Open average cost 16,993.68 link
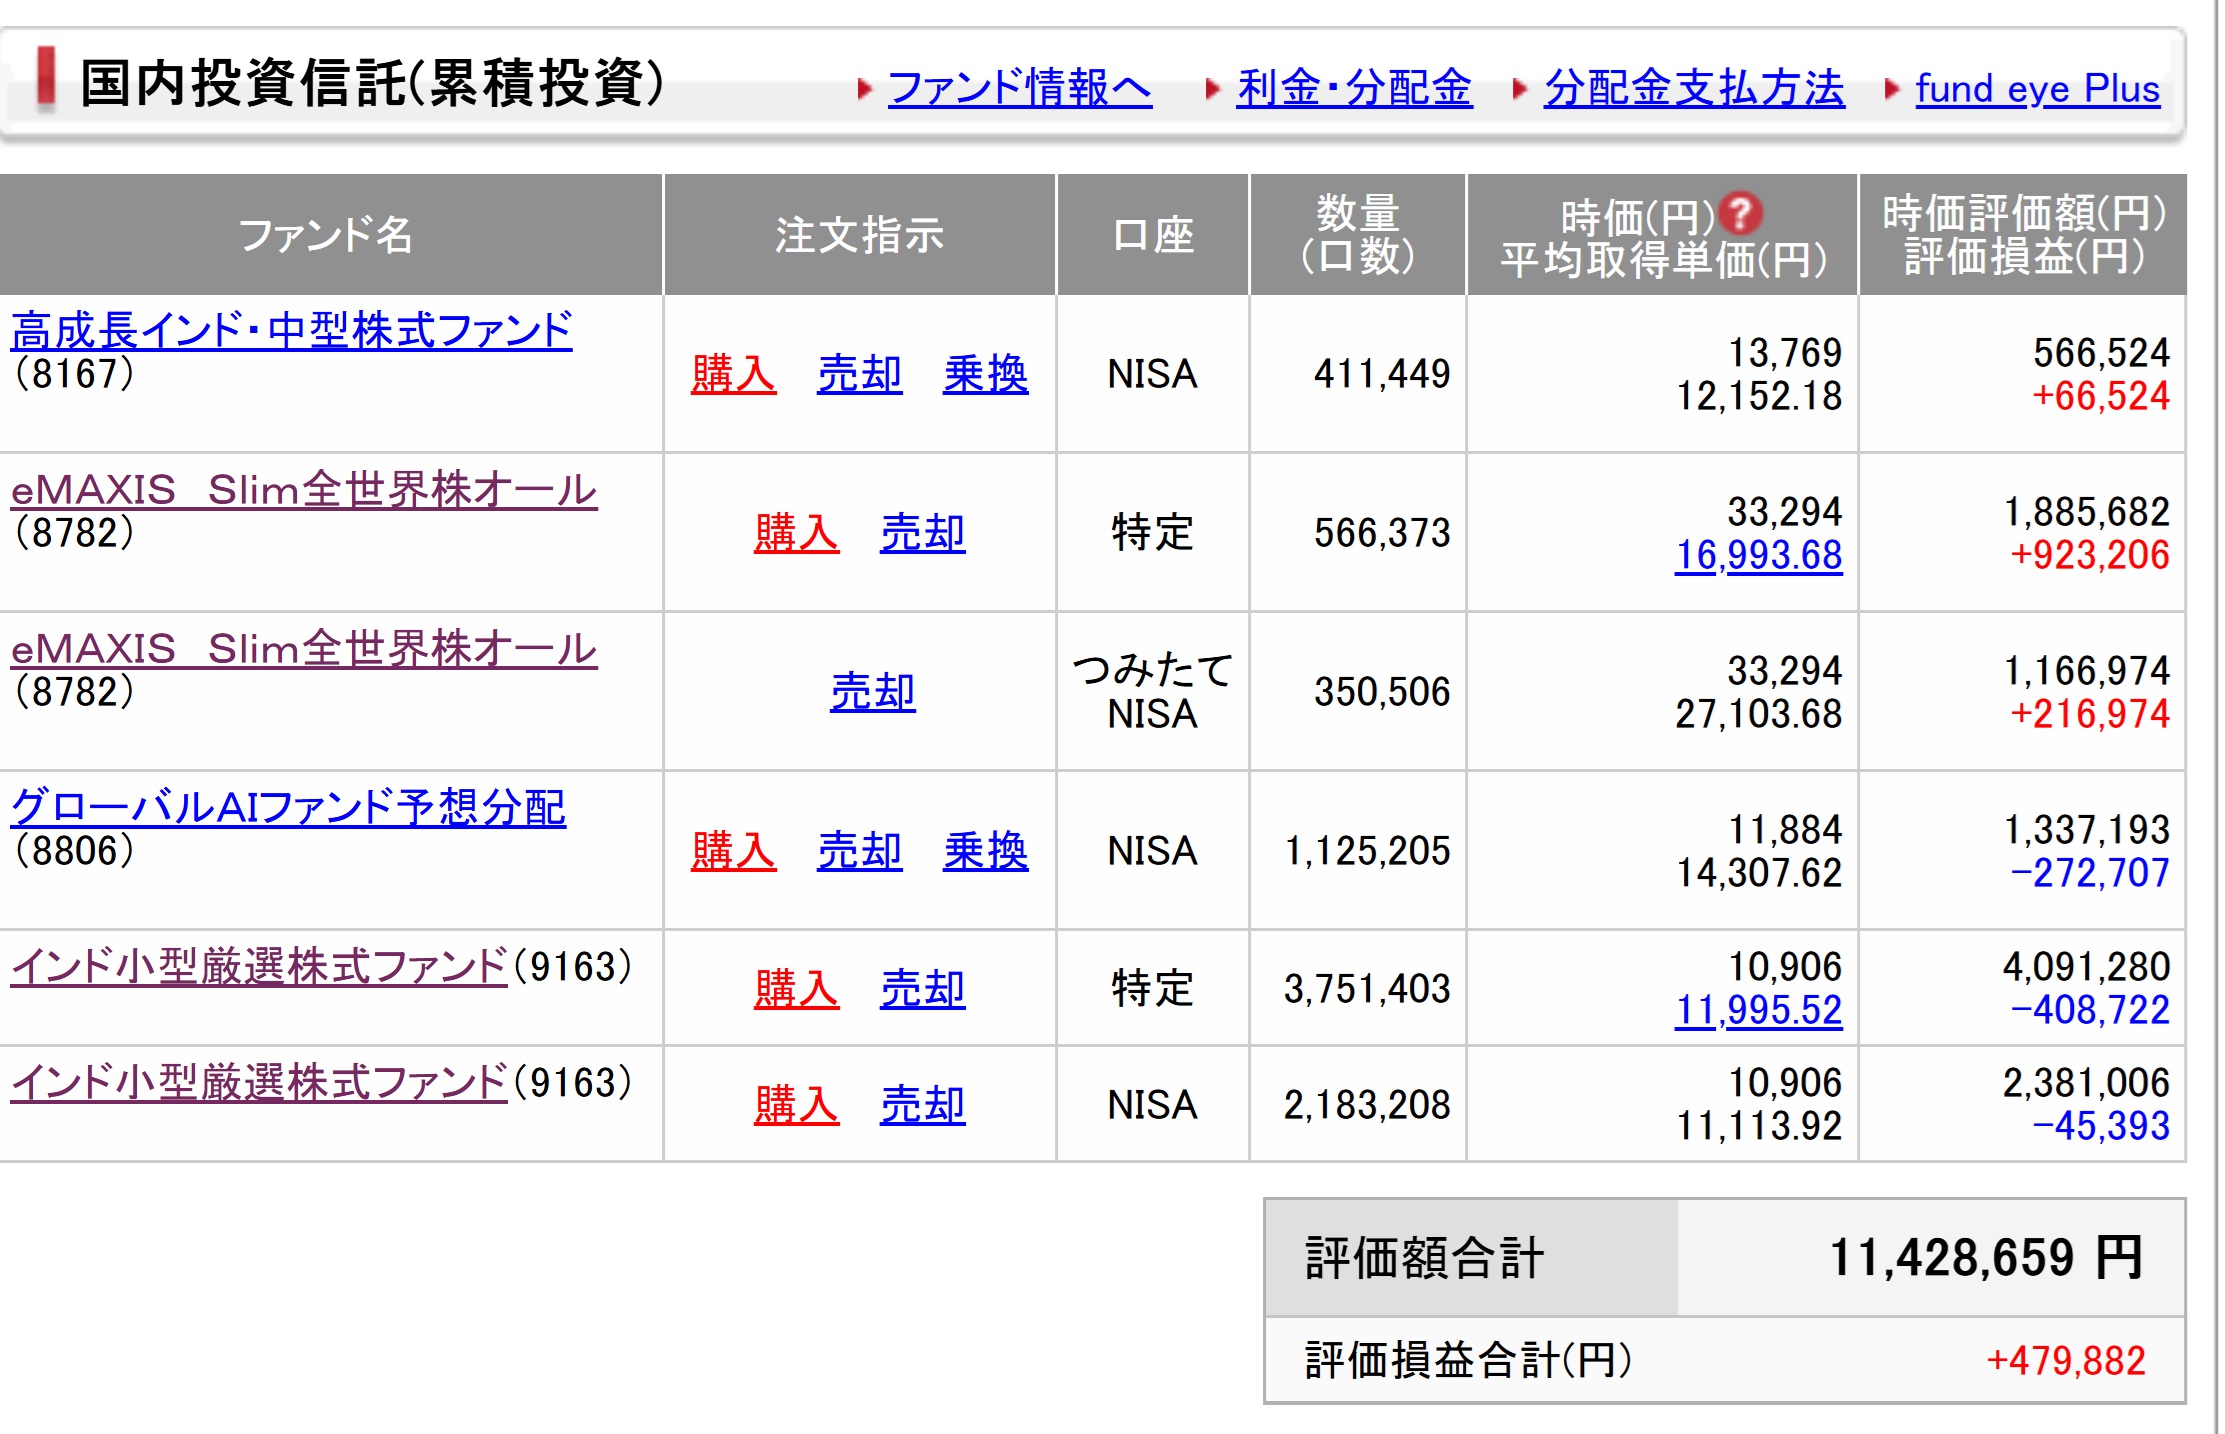This screenshot has width=2225, height=1434. (1758, 555)
